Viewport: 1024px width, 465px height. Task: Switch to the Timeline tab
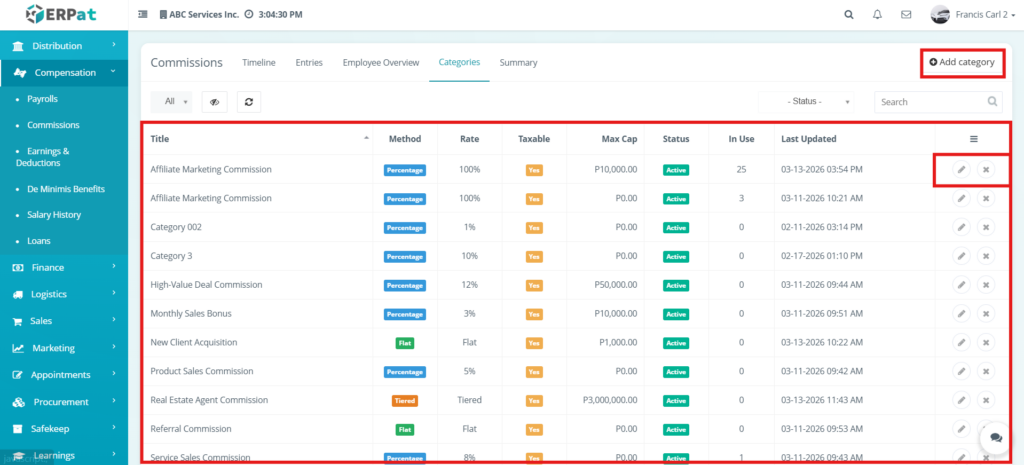pyautogui.click(x=258, y=62)
